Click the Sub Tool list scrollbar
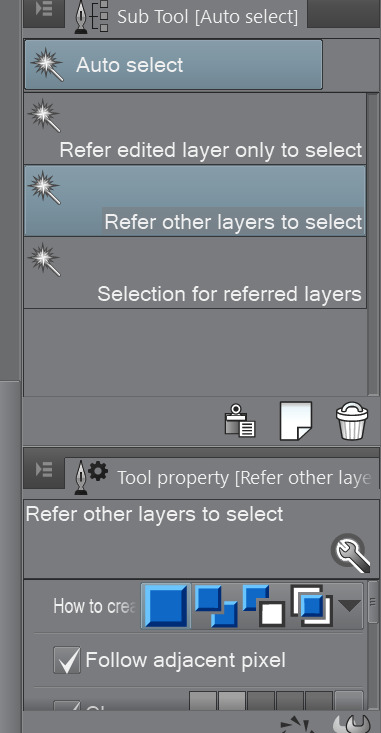381x733 pixels. pos(373,244)
